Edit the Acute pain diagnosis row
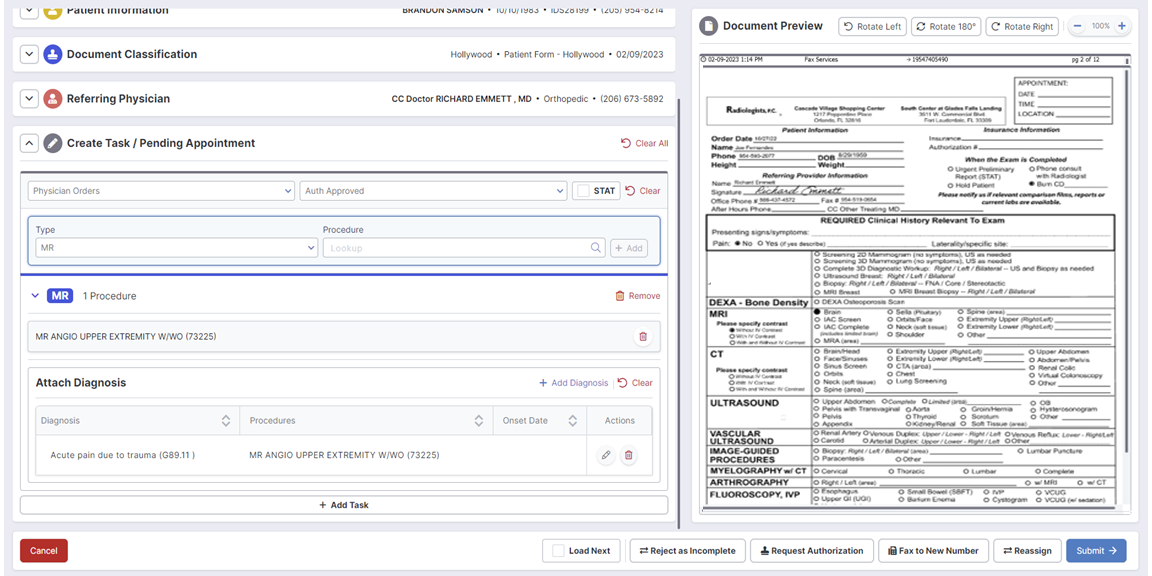1152x576 pixels. [606, 455]
